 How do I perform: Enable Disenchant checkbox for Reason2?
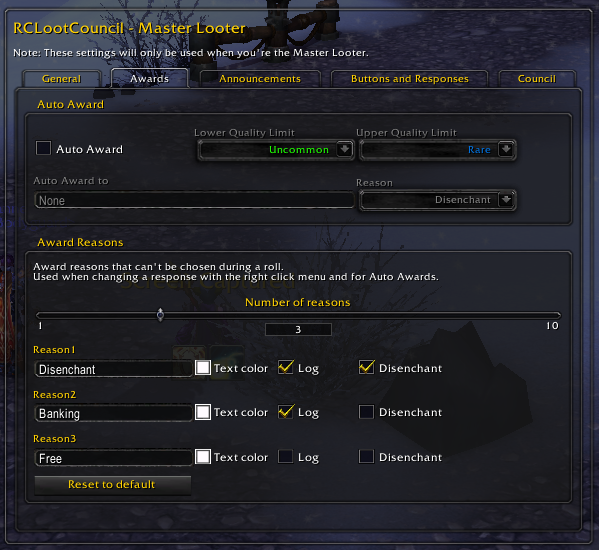[x=366, y=412]
